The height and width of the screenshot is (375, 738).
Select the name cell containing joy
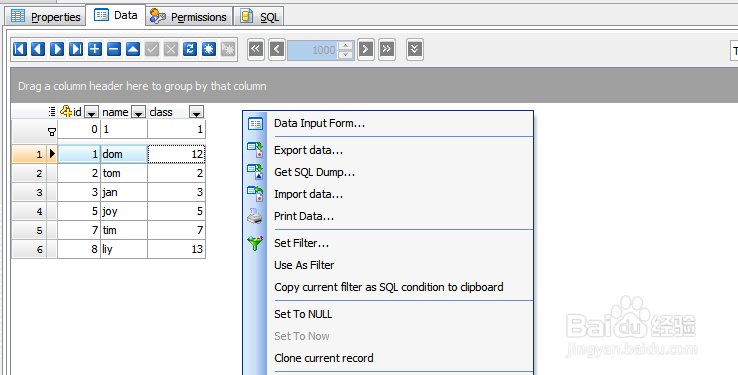pyautogui.click(x=124, y=211)
